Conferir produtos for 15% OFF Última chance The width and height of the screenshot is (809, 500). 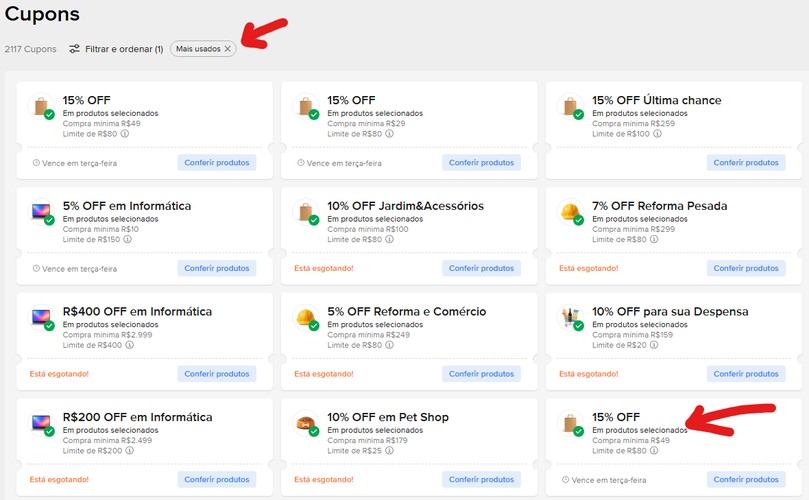tap(746, 163)
